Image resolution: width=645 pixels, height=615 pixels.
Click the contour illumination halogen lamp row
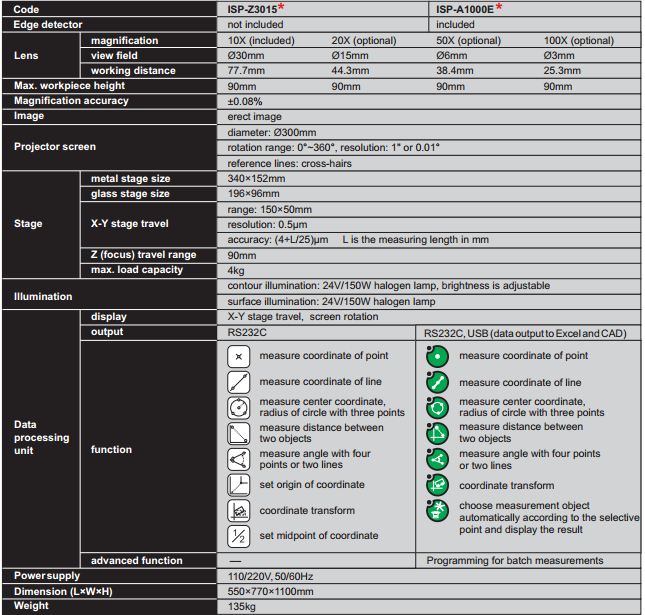point(429,286)
